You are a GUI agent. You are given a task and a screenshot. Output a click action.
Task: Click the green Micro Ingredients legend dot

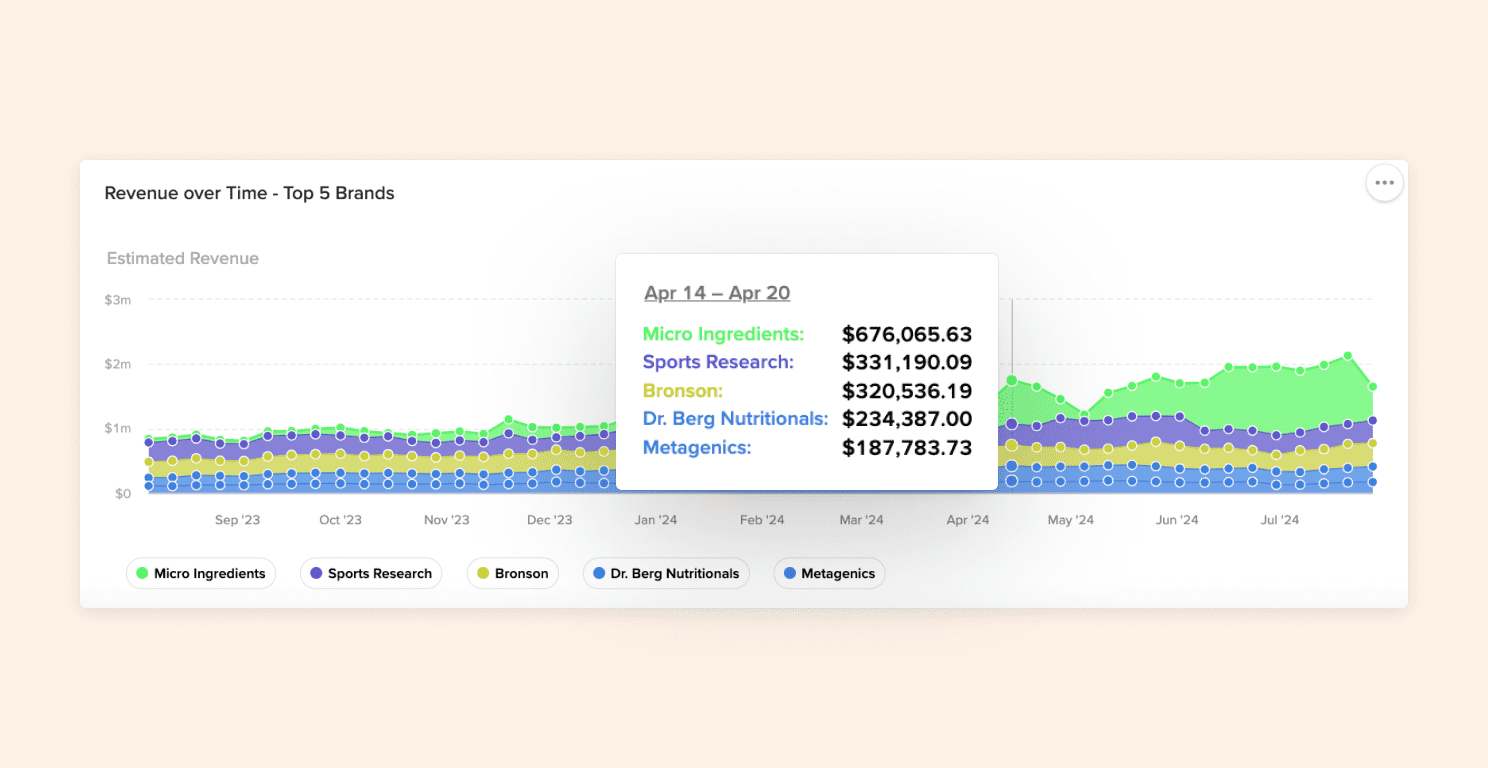click(x=142, y=573)
